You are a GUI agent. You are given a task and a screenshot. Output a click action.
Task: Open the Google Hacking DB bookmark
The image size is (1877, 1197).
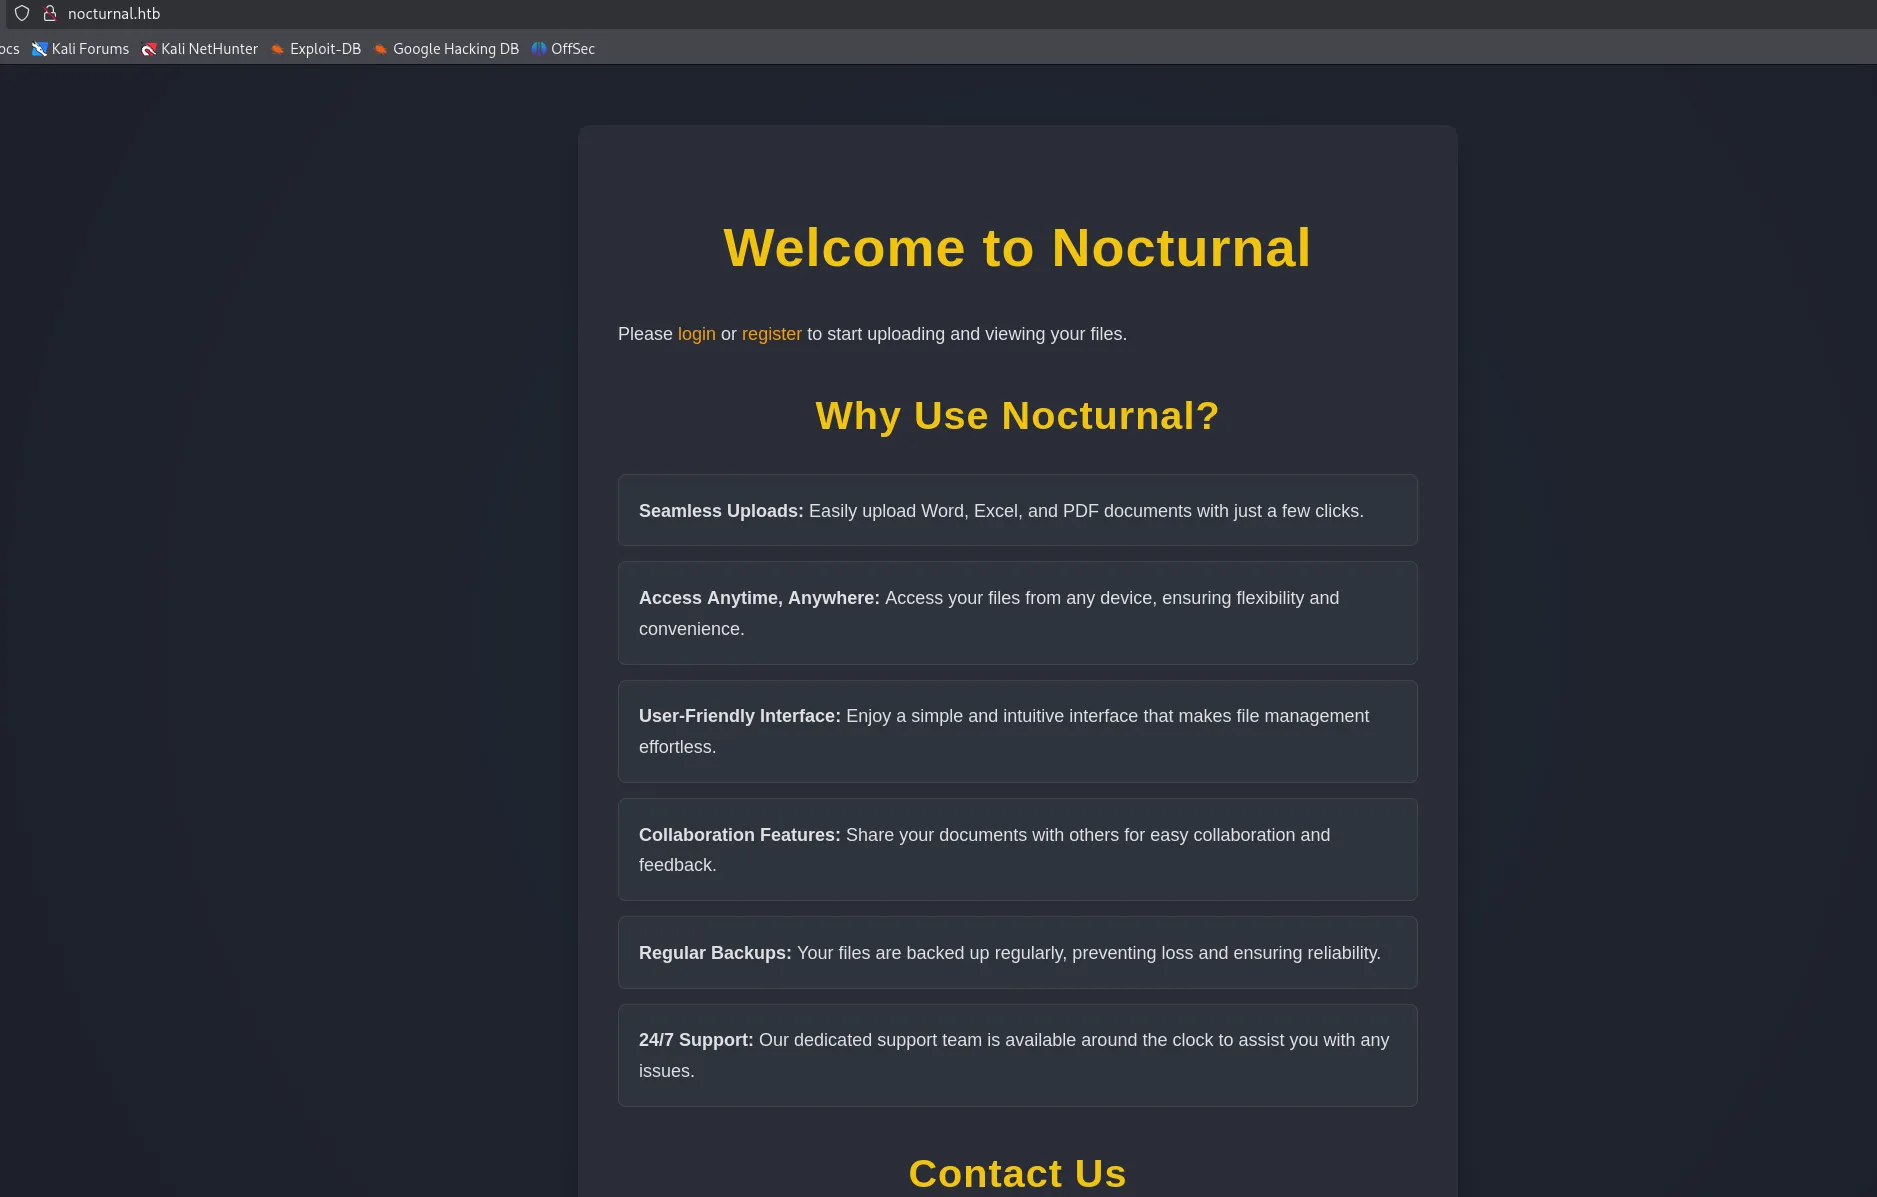point(447,49)
